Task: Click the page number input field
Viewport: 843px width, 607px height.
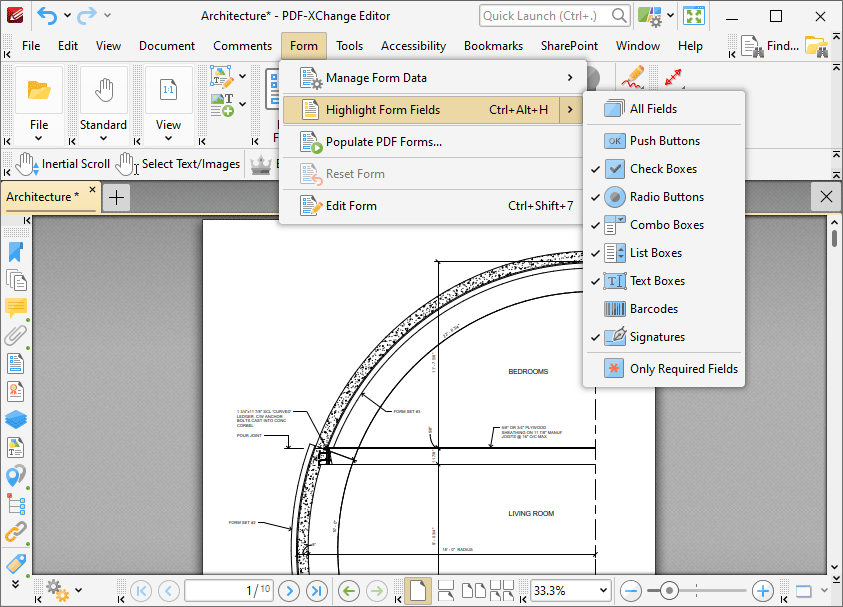Action: pos(228,591)
